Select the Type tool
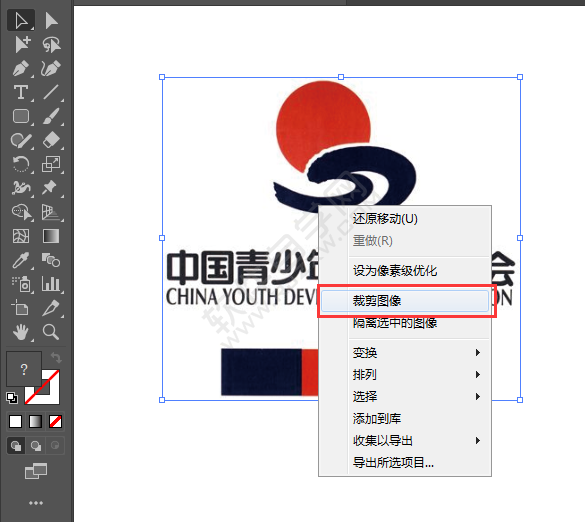The image size is (585, 522). click(x=21, y=92)
